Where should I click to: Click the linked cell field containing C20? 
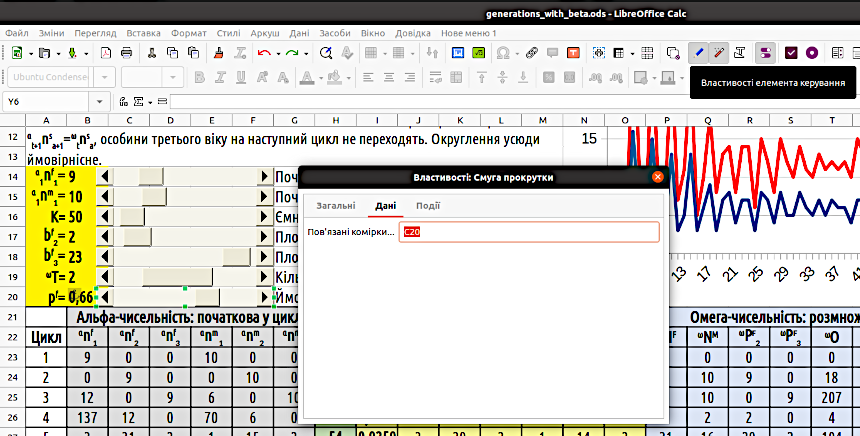[x=528, y=232]
